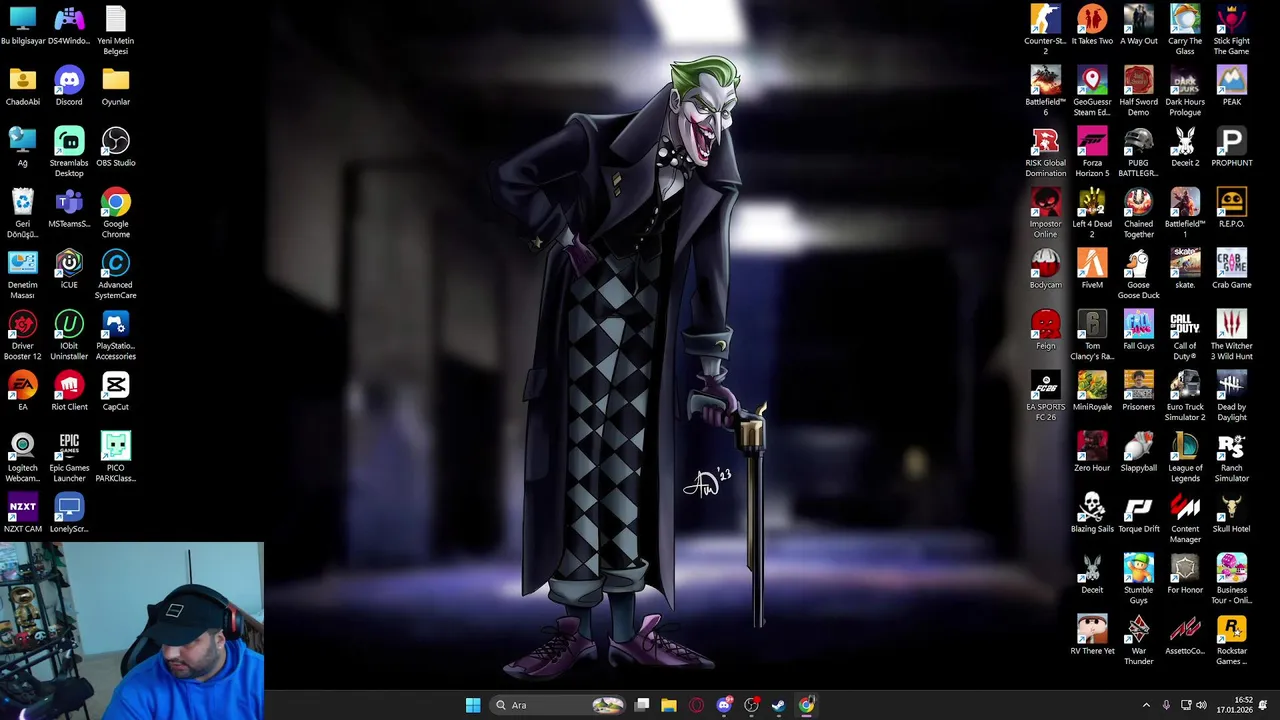Image resolution: width=1280 pixels, height=720 pixels.
Task: Select Forza Horizon 5 shortcut
Action: pyautogui.click(x=1092, y=153)
